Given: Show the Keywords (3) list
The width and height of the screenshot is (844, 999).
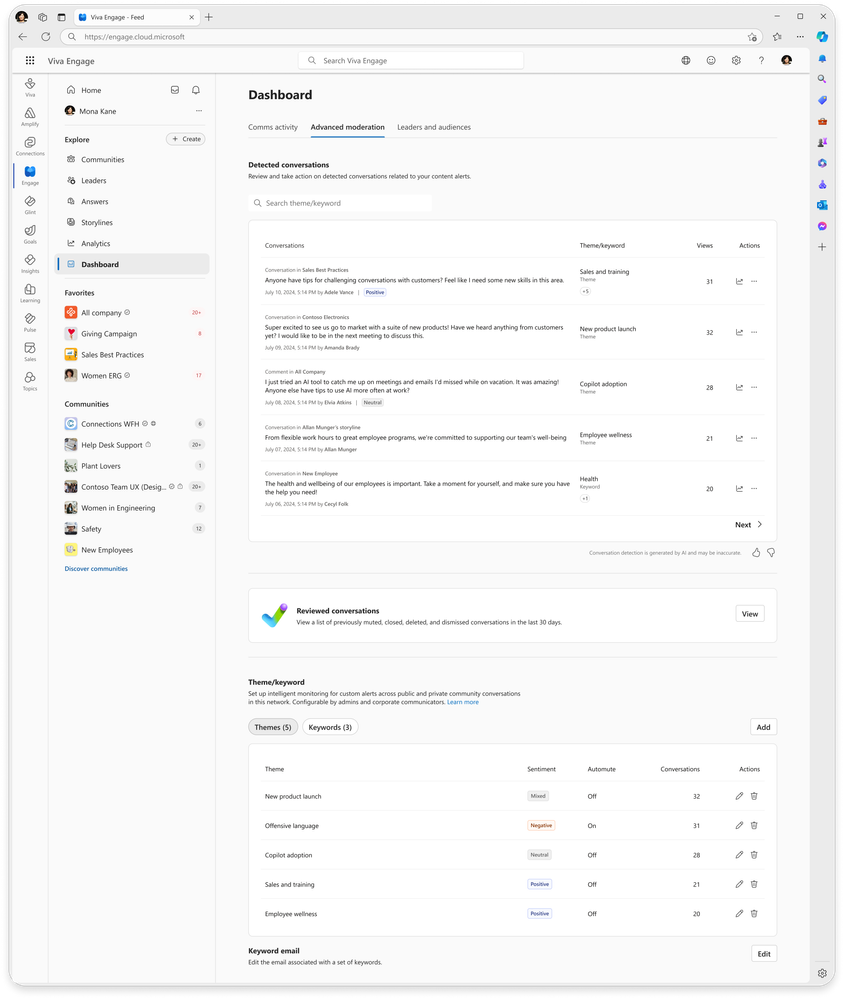Looking at the screenshot, I should click(x=330, y=728).
